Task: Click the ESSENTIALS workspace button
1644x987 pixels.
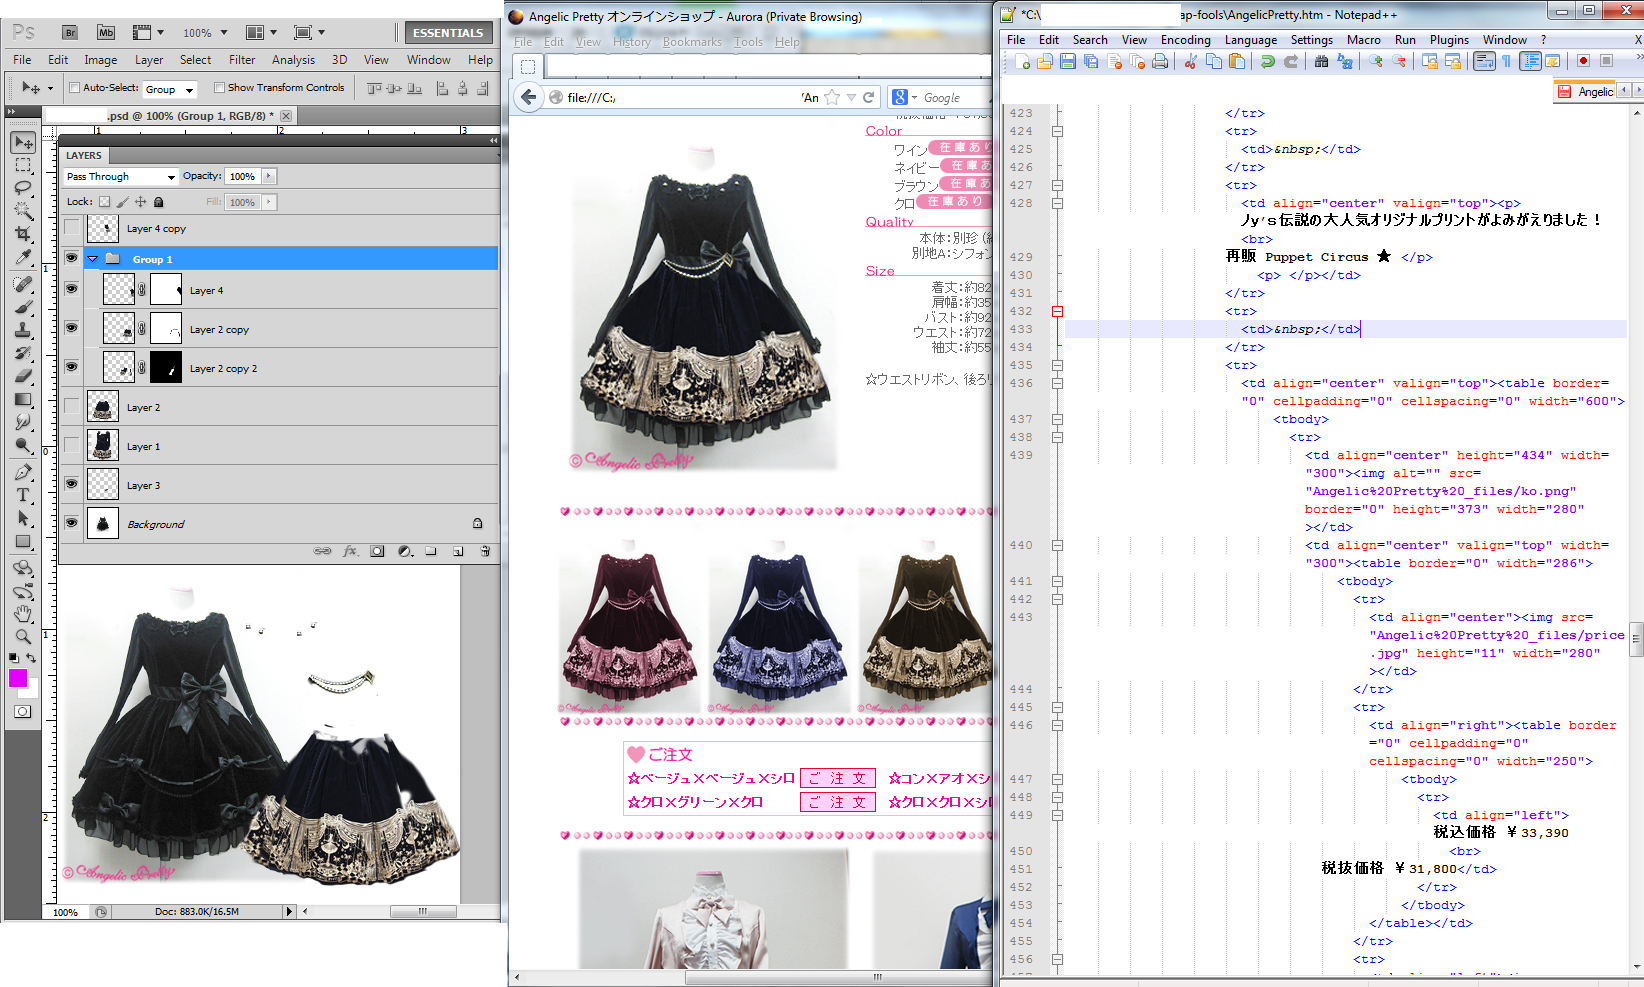Action: tap(447, 33)
